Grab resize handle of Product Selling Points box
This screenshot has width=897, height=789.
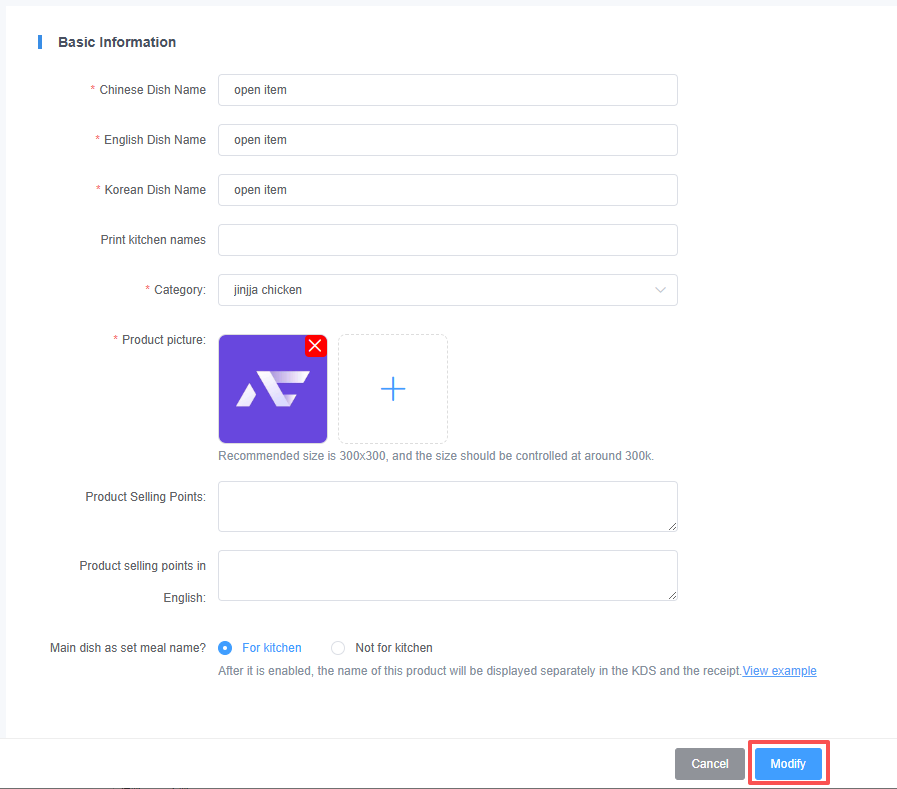coord(672,526)
